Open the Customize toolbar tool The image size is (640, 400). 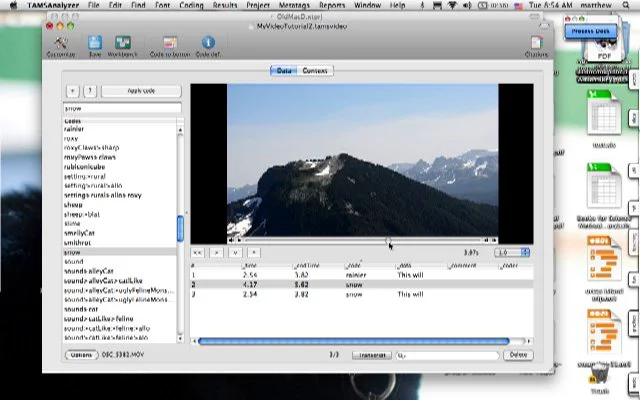60,47
